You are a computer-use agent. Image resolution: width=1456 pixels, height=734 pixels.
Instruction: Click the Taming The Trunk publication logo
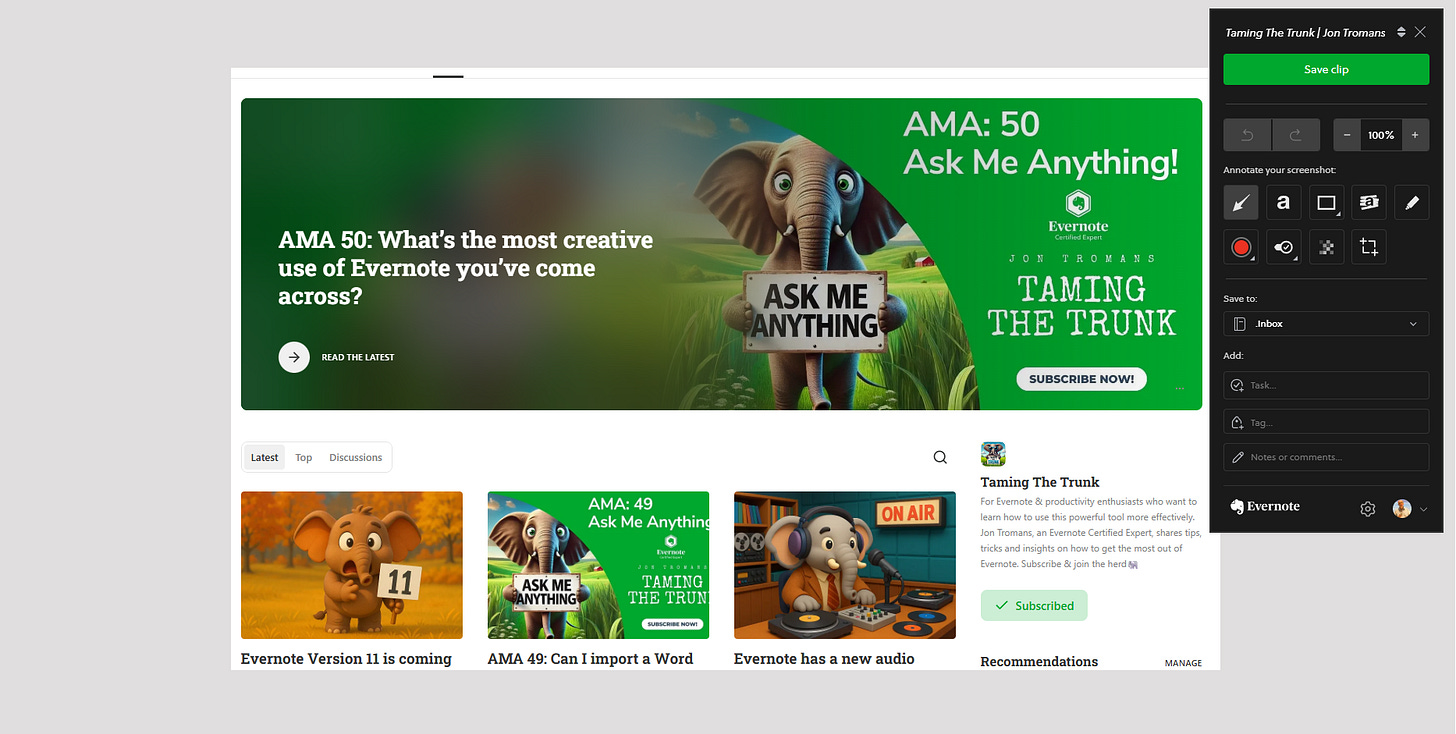pos(993,454)
